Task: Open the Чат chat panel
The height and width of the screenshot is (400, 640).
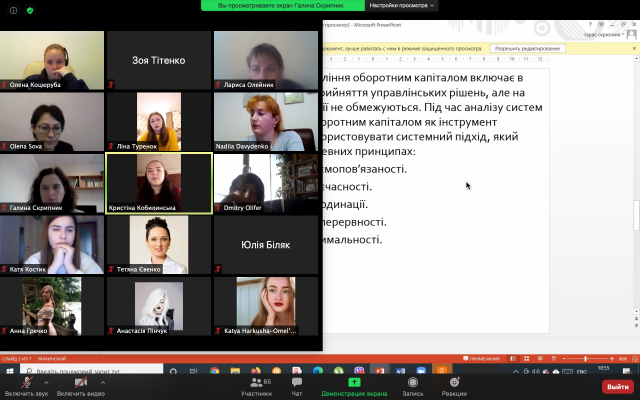Action: click(297, 386)
